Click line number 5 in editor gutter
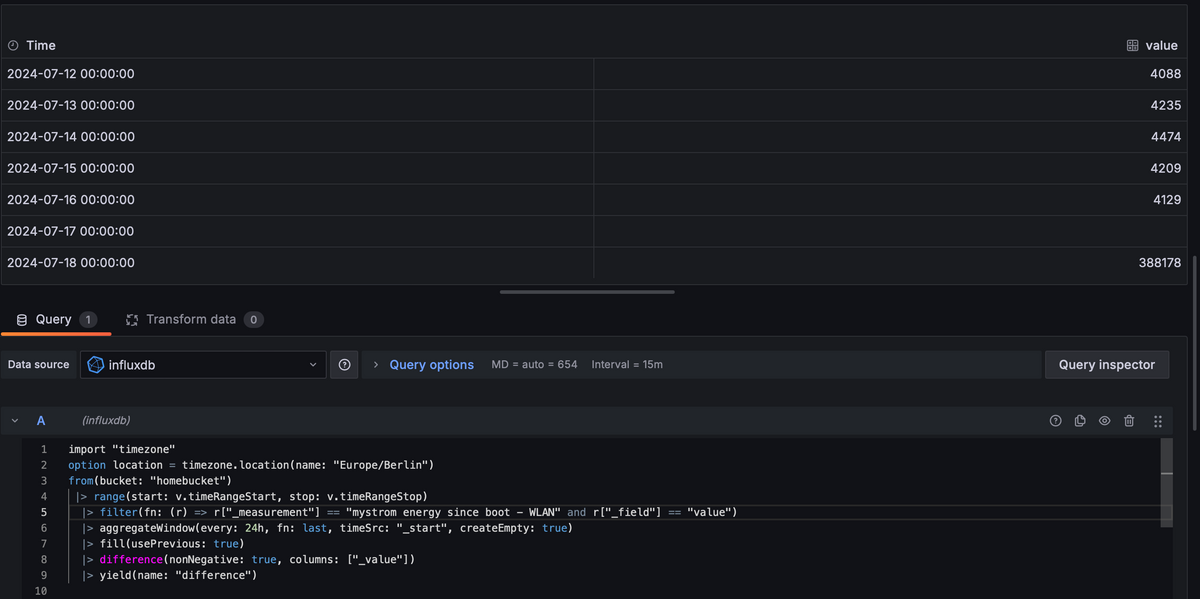The width and height of the screenshot is (1200, 599). point(43,513)
